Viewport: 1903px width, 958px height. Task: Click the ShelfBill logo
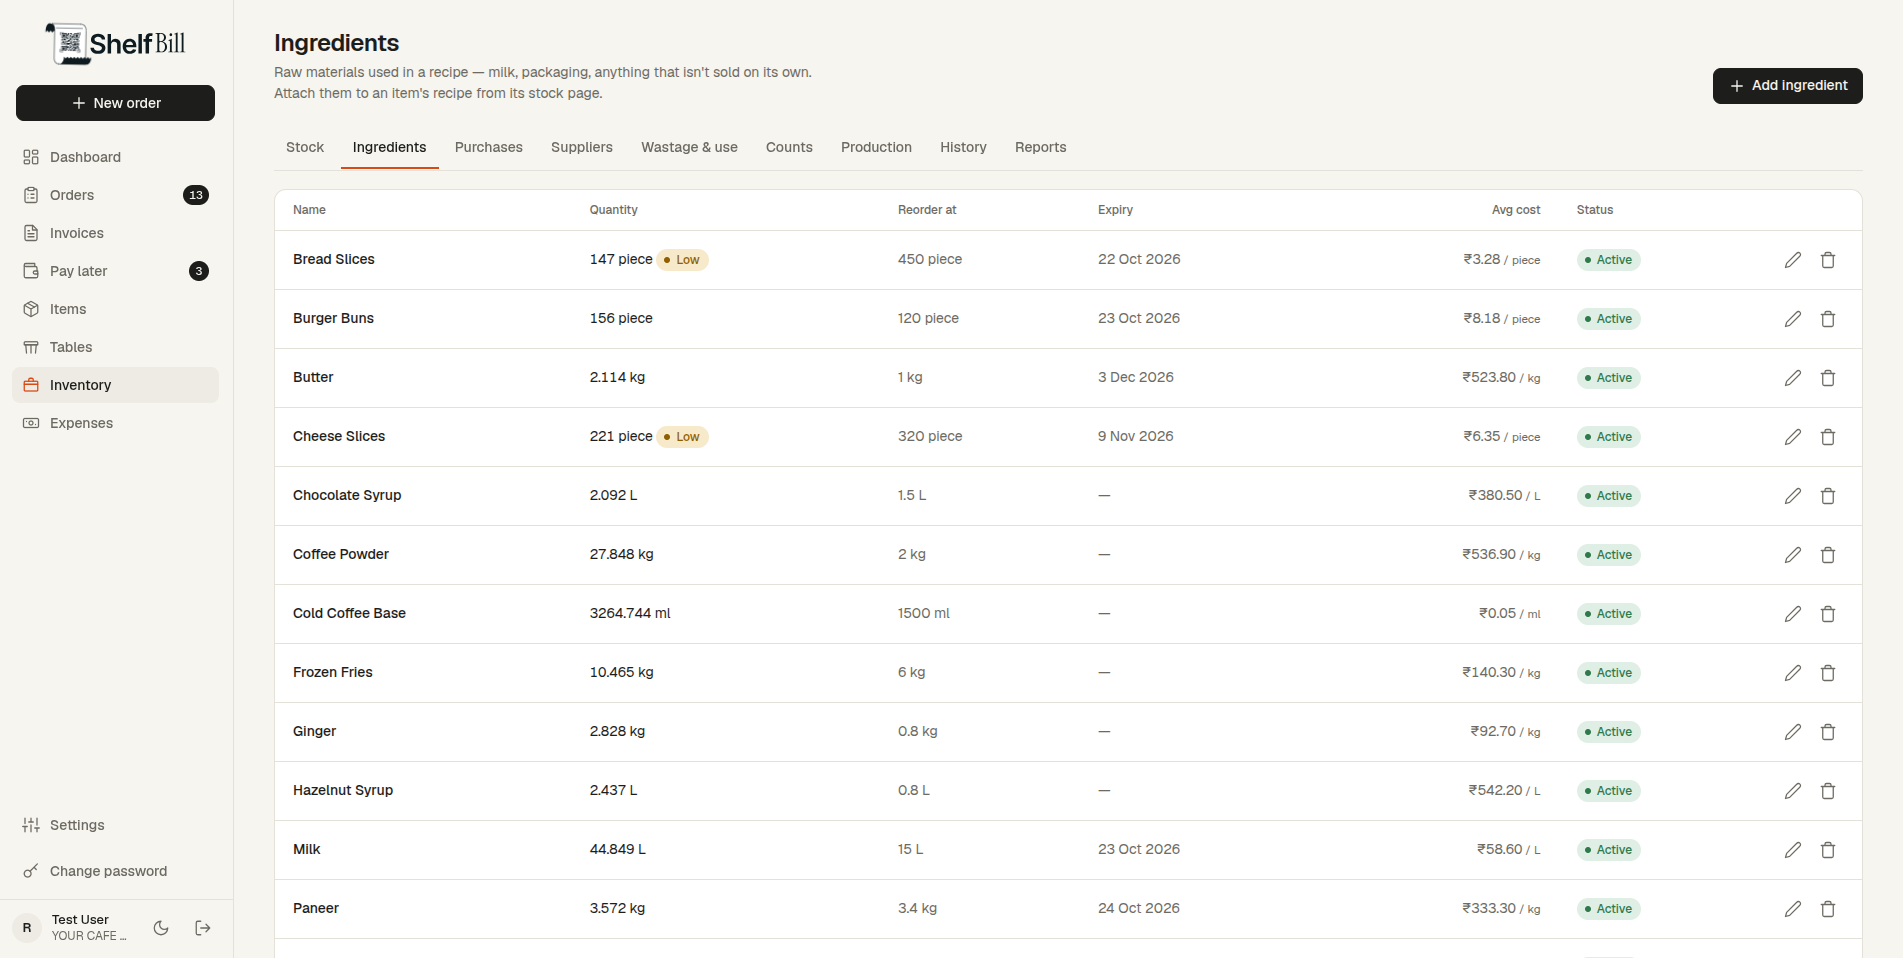tap(116, 44)
